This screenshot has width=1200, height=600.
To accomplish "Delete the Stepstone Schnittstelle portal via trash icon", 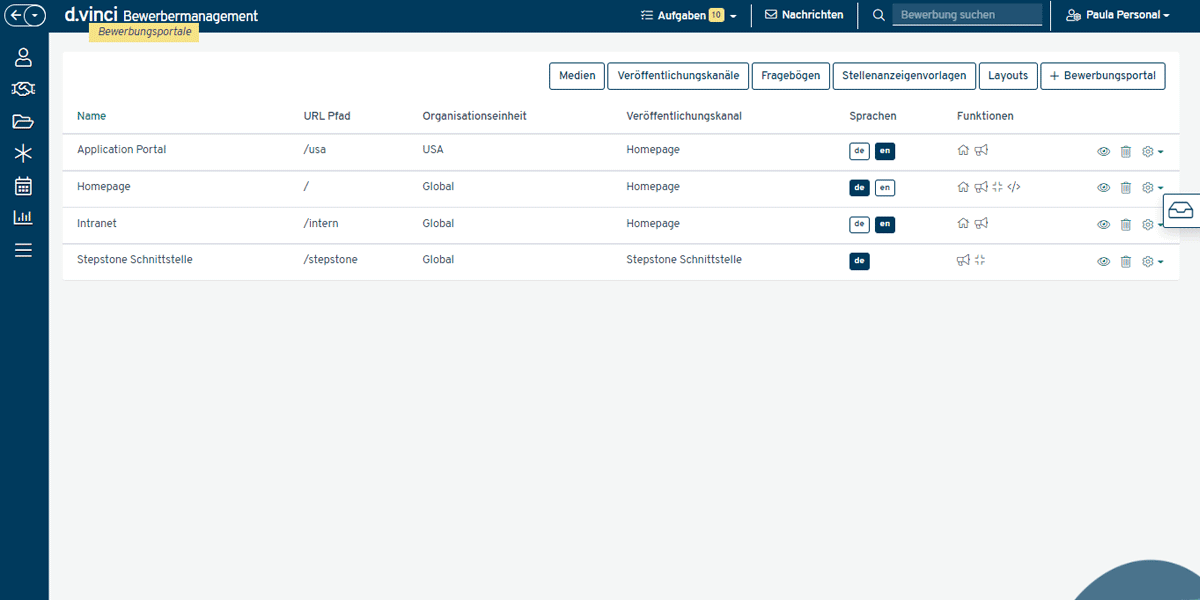I will (x=1125, y=261).
